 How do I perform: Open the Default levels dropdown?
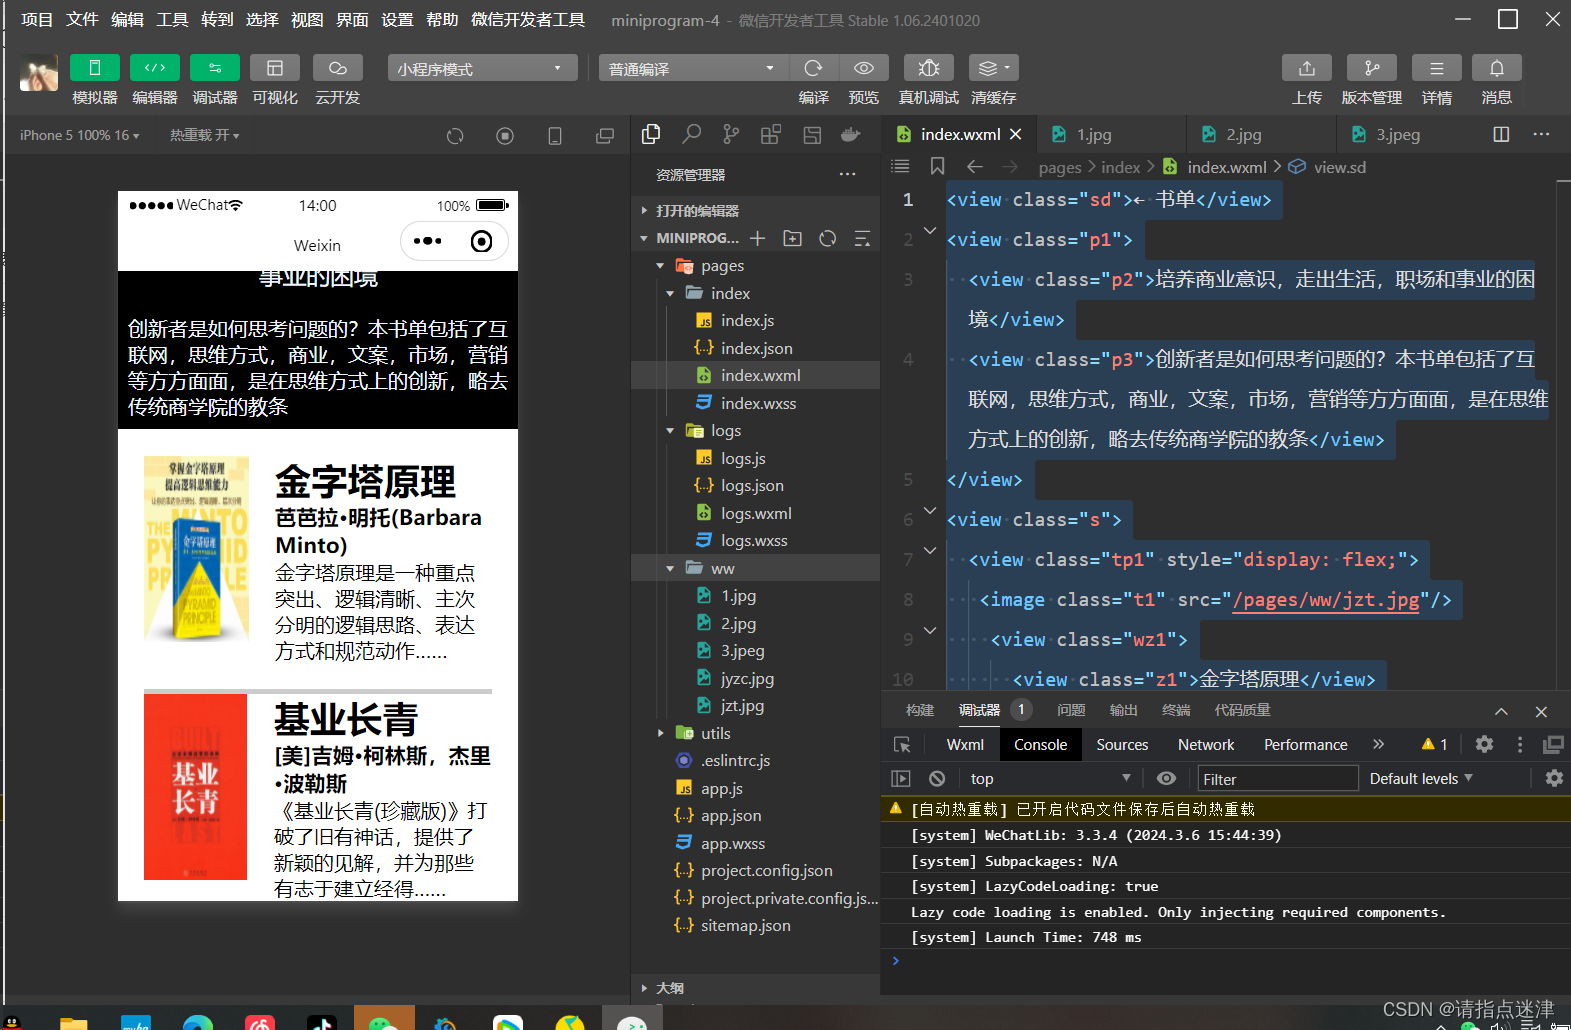(x=1421, y=778)
